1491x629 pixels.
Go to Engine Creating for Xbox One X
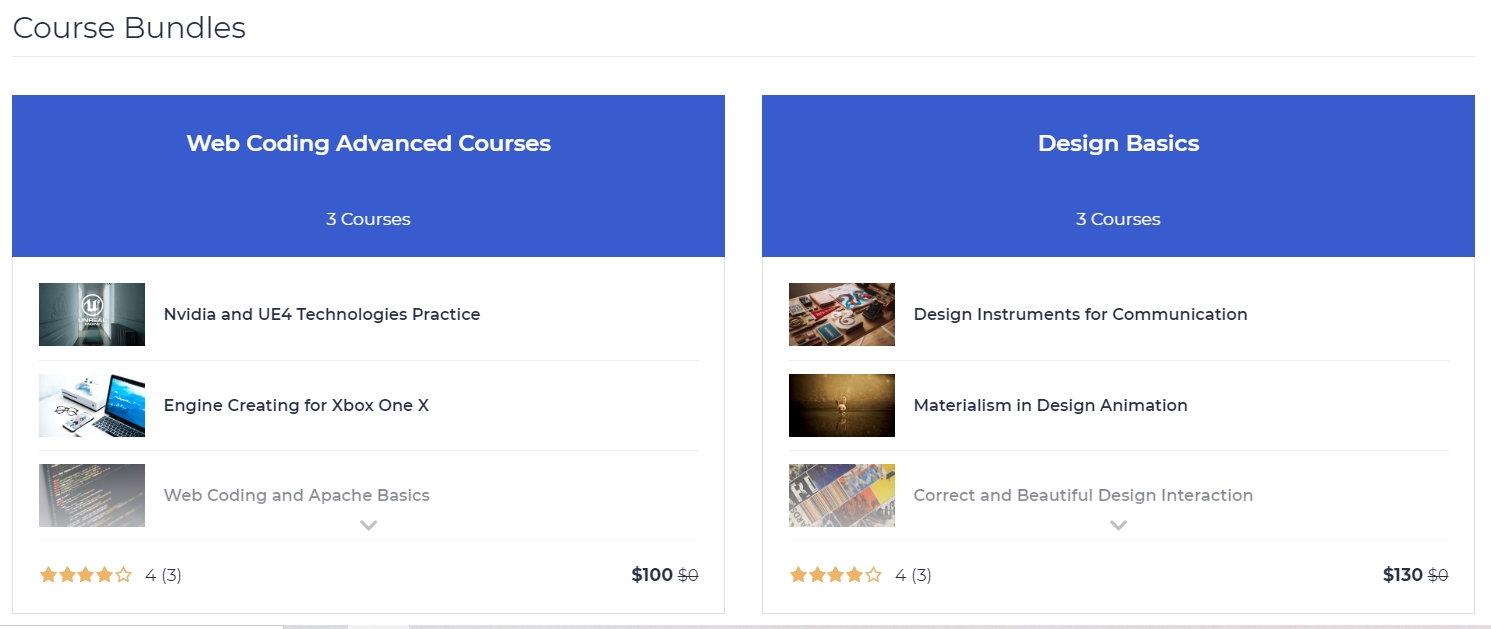296,405
